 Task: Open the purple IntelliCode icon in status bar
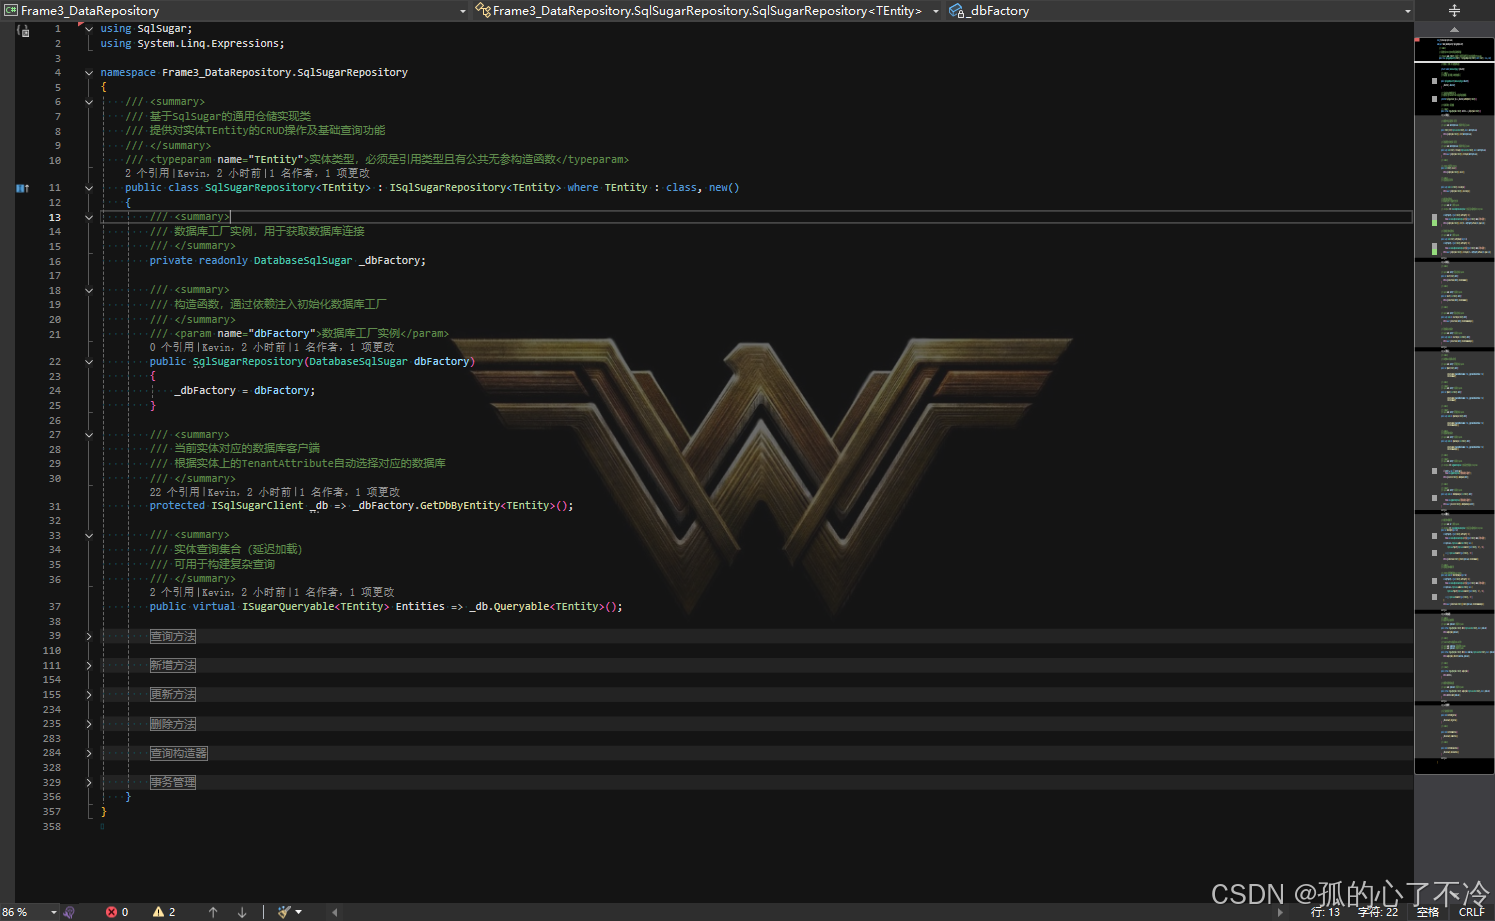[69, 912]
